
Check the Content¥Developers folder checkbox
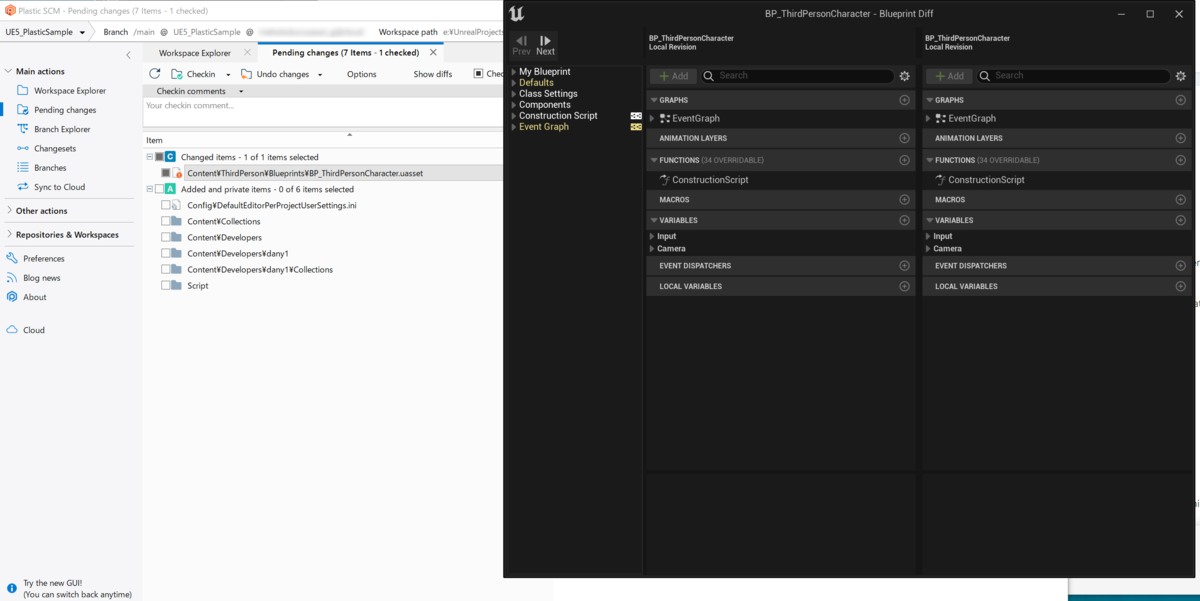coord(166,237)
